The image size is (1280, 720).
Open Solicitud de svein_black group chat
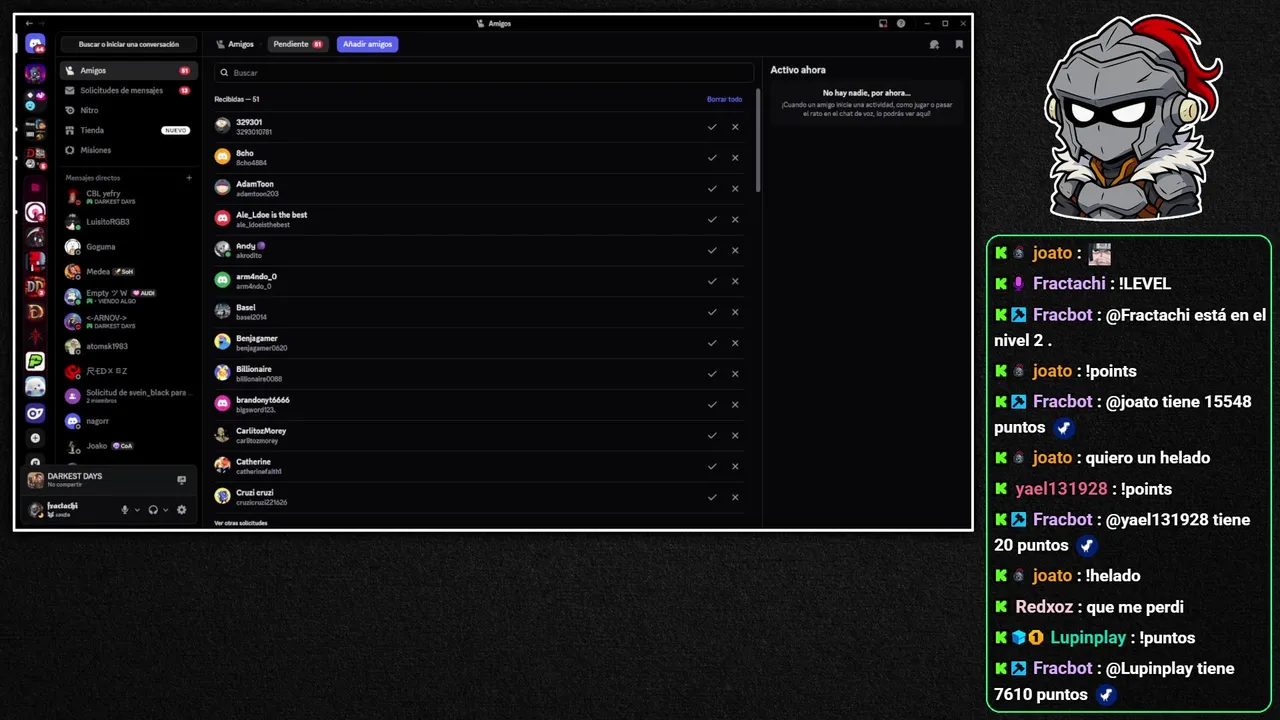(128, 396)
